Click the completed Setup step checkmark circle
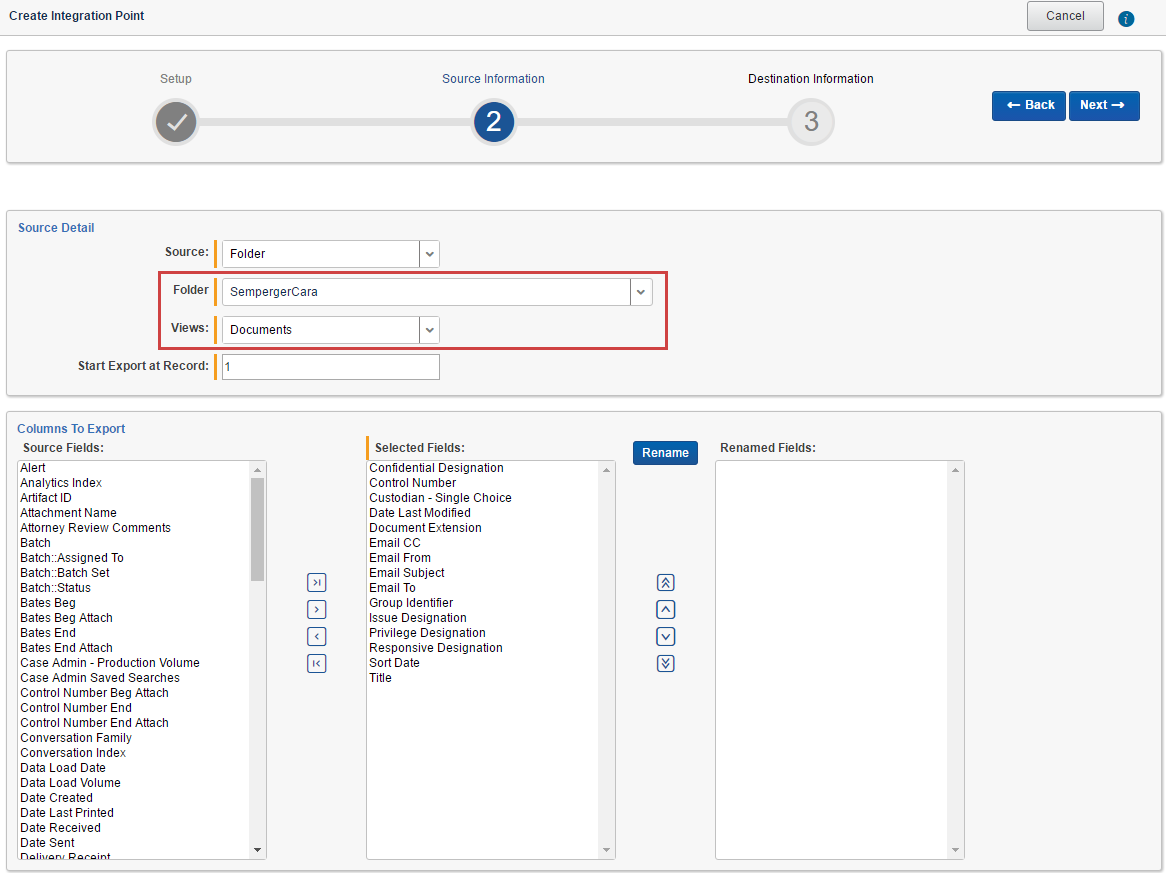Screen dimensions: 1166x873 176,122
